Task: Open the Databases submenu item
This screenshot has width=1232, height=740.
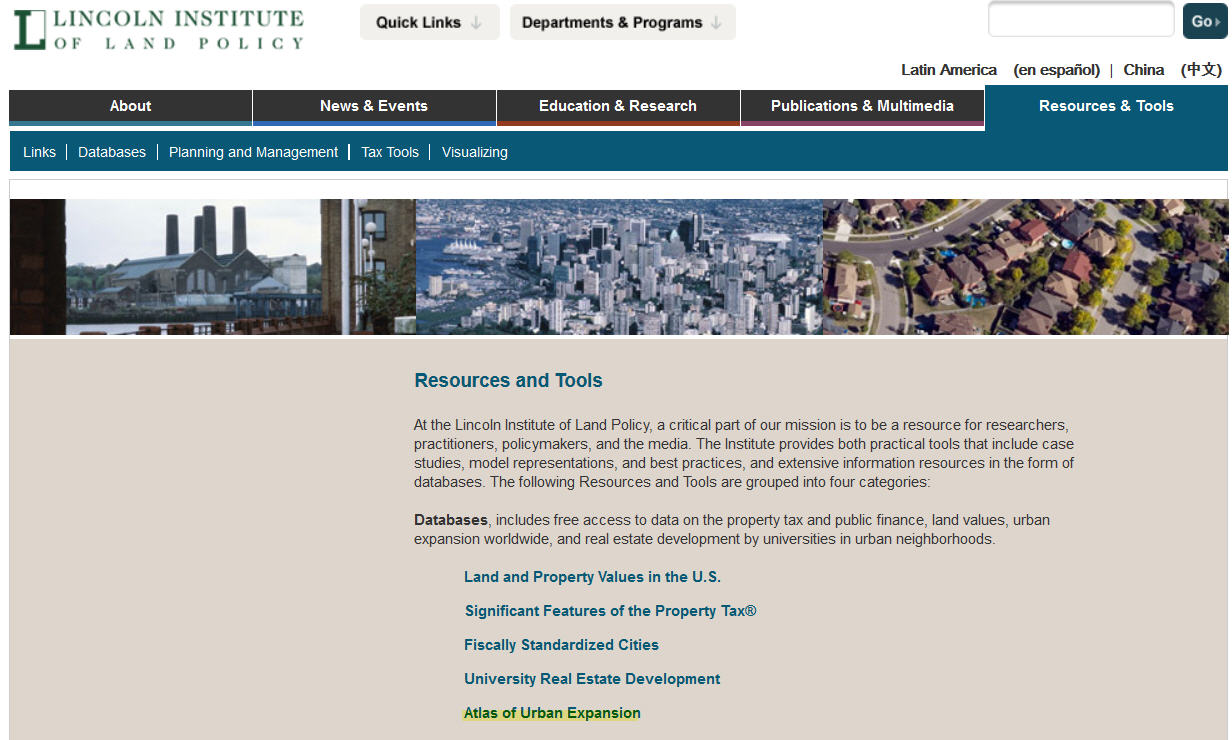Action: [112, 152]
